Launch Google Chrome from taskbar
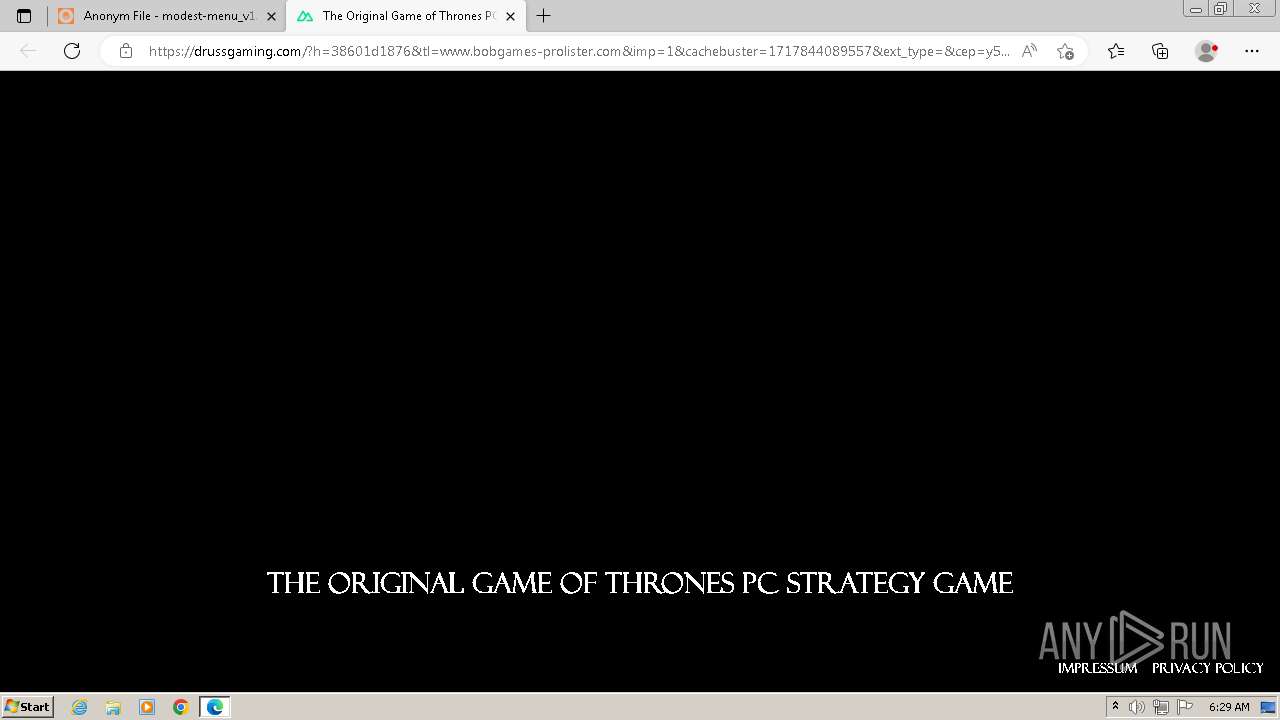The height and width of the screenshot is (720, 1280). pos(180,707)
